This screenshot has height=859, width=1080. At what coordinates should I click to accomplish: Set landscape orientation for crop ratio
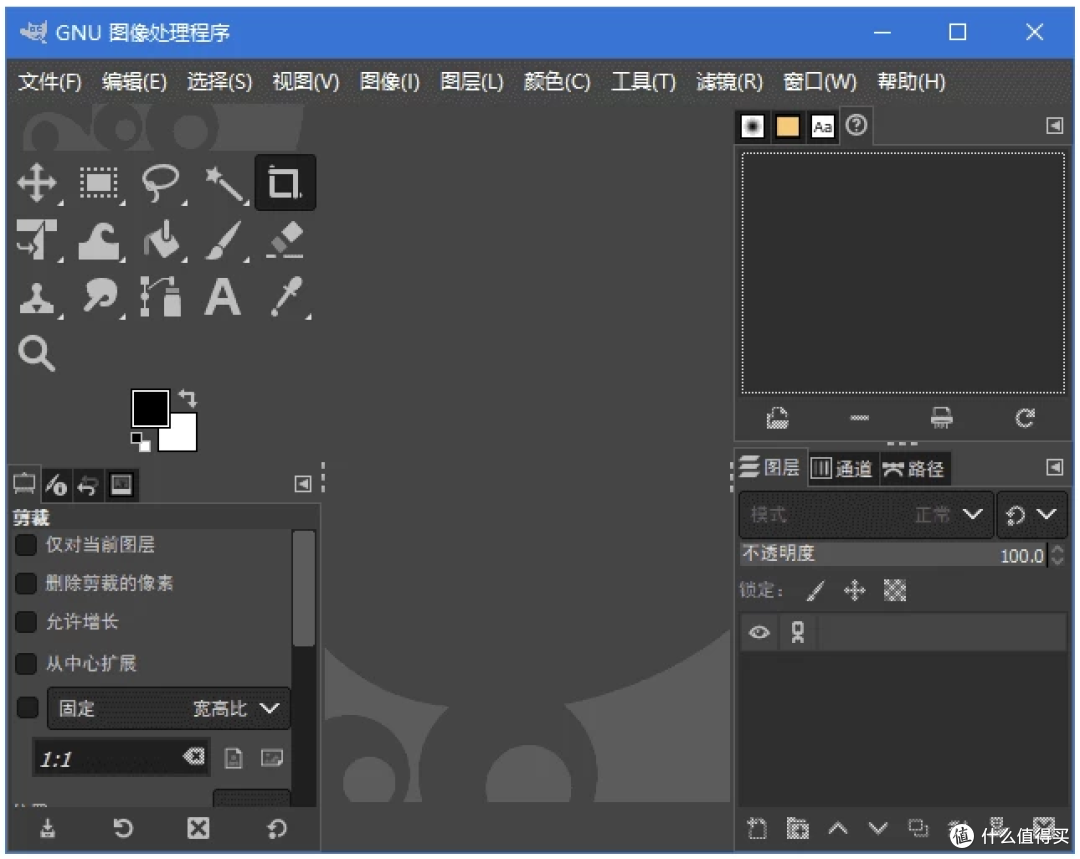tap(272, 758)
